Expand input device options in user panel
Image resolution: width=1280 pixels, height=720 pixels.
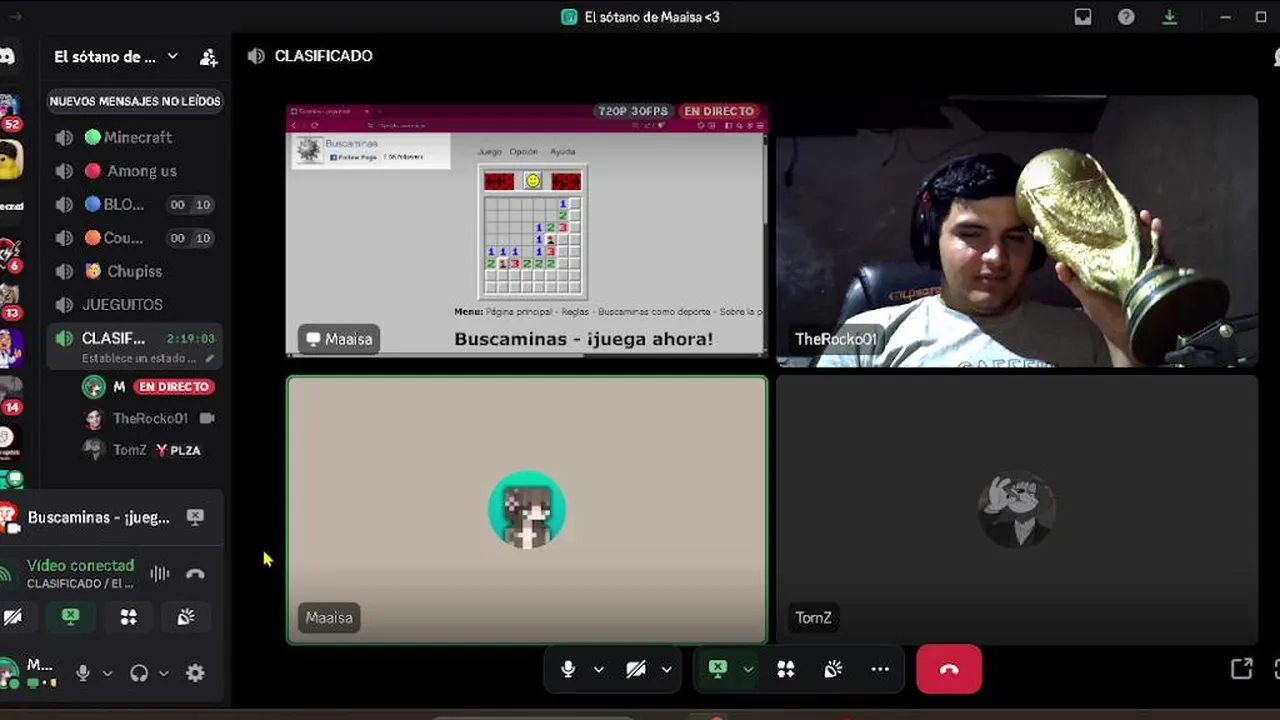(x=107, y=673)
